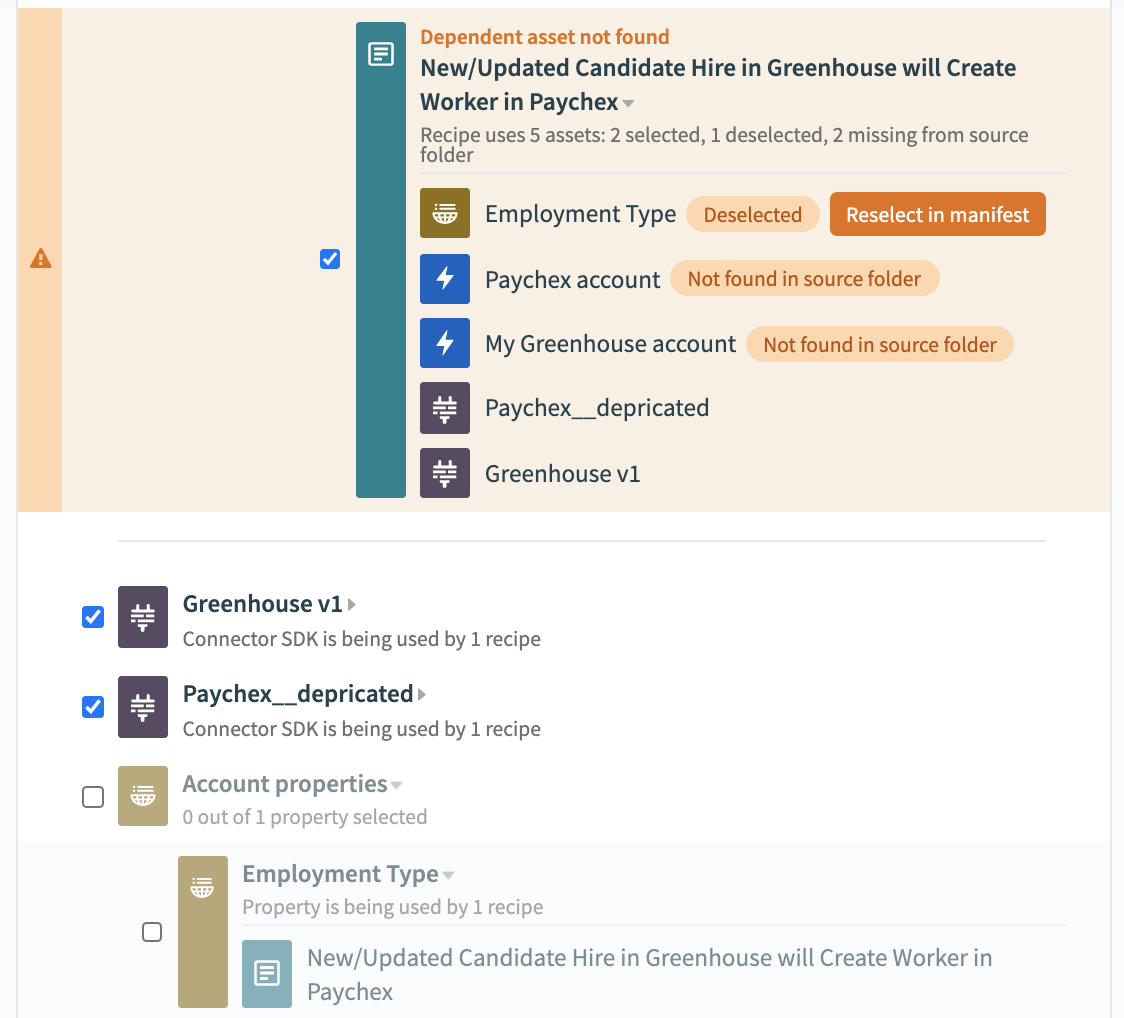Screen dimensions: 1124x1018
Task: Collapse the Employment Type property arrow
Action: [449, 876]
